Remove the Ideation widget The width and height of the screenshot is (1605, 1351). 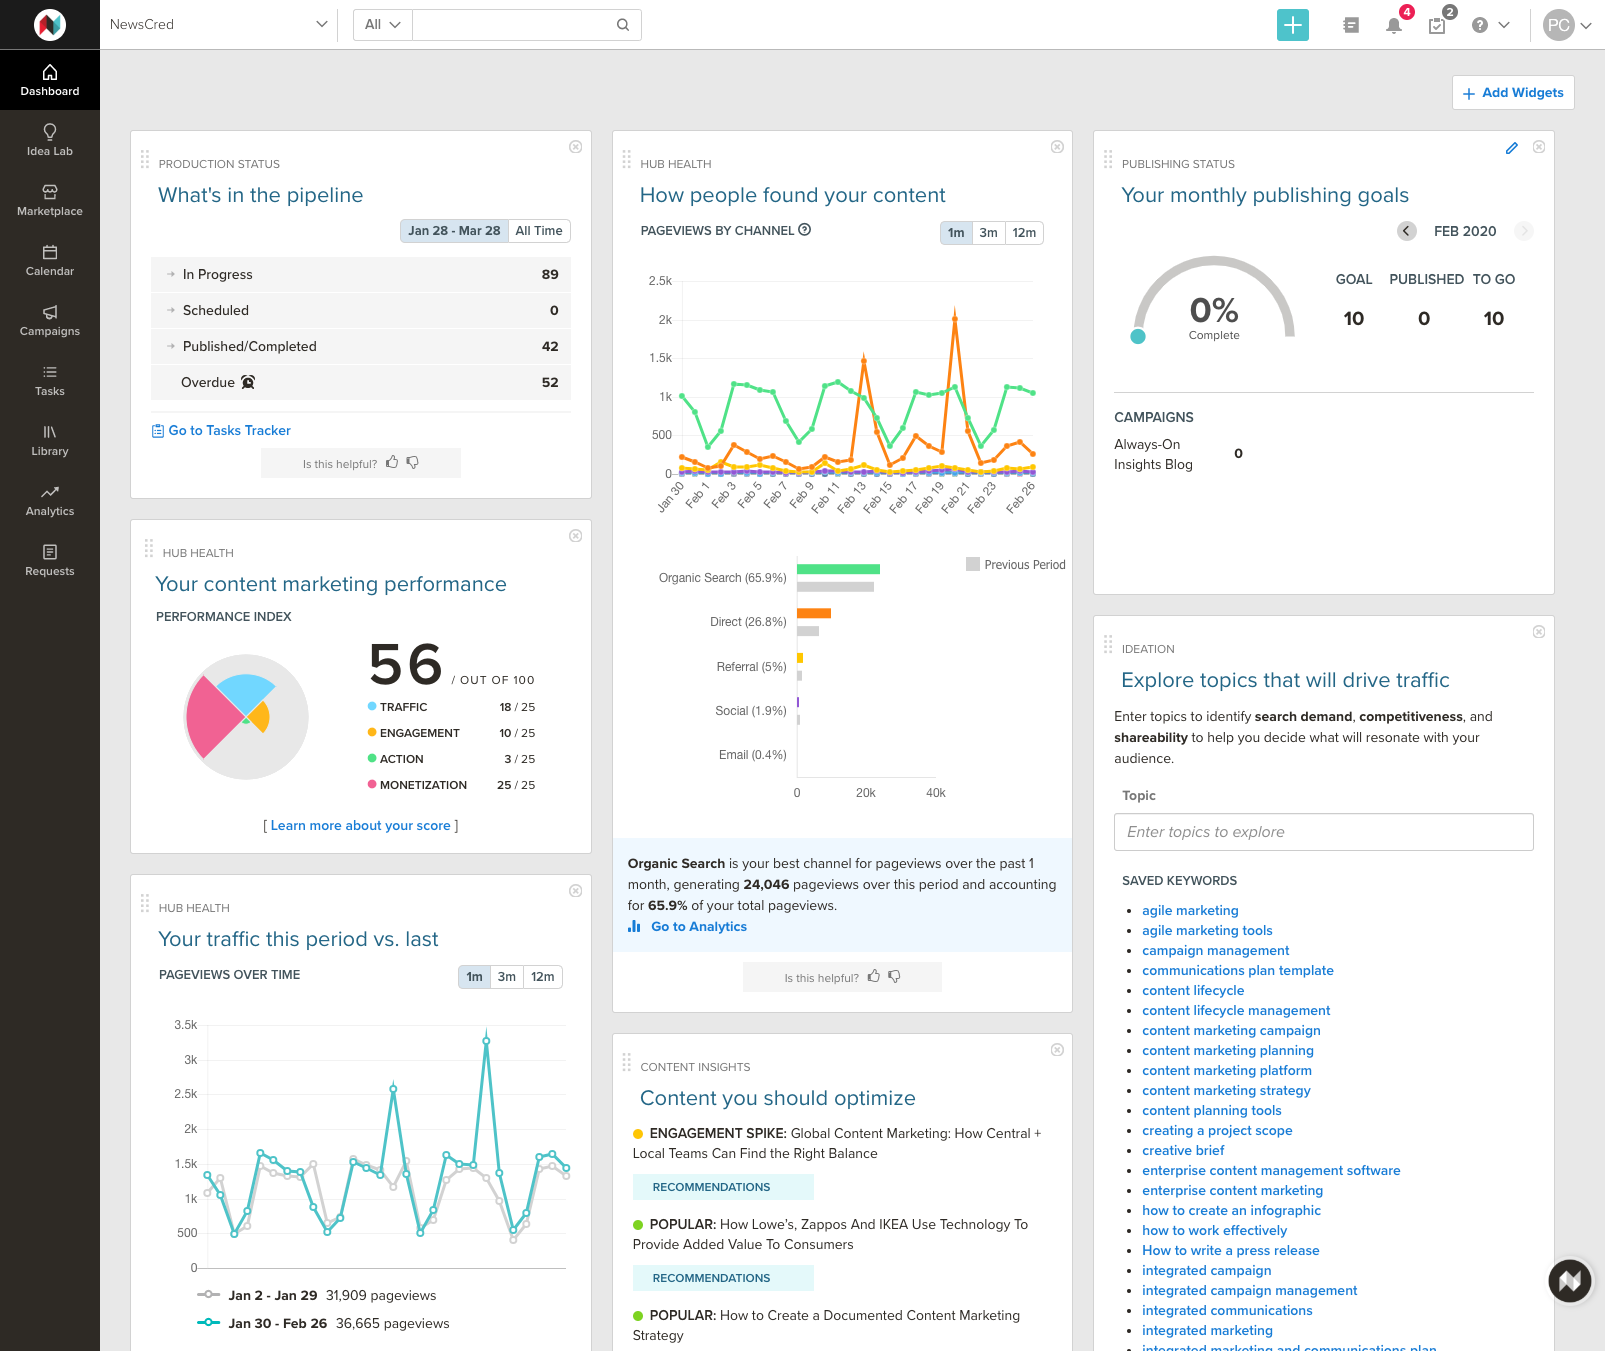tap(1539, 632)
